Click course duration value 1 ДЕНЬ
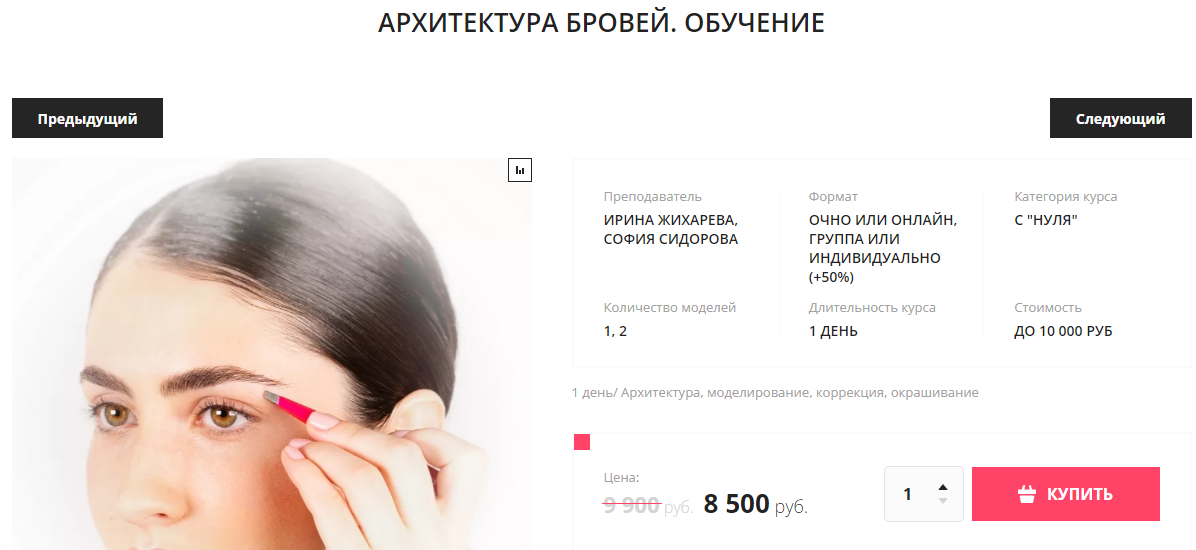This screenshot has width=1196, height=550. click(x=833, y=332)
